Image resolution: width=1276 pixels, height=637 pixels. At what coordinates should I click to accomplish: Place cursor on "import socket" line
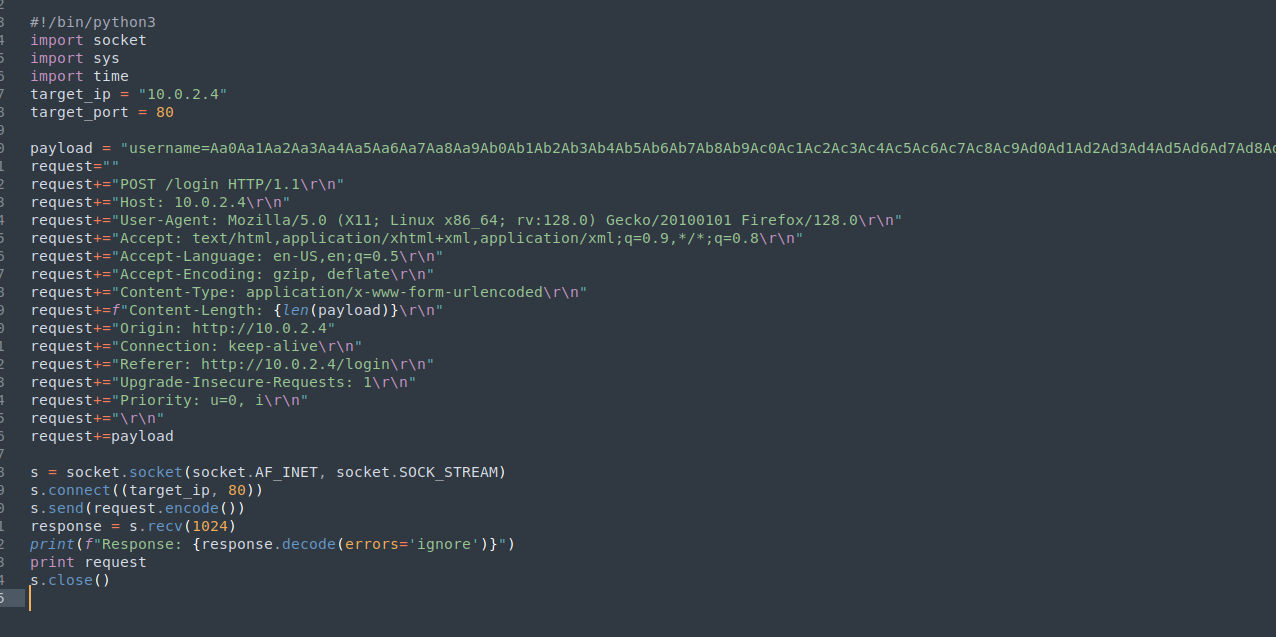88,40
